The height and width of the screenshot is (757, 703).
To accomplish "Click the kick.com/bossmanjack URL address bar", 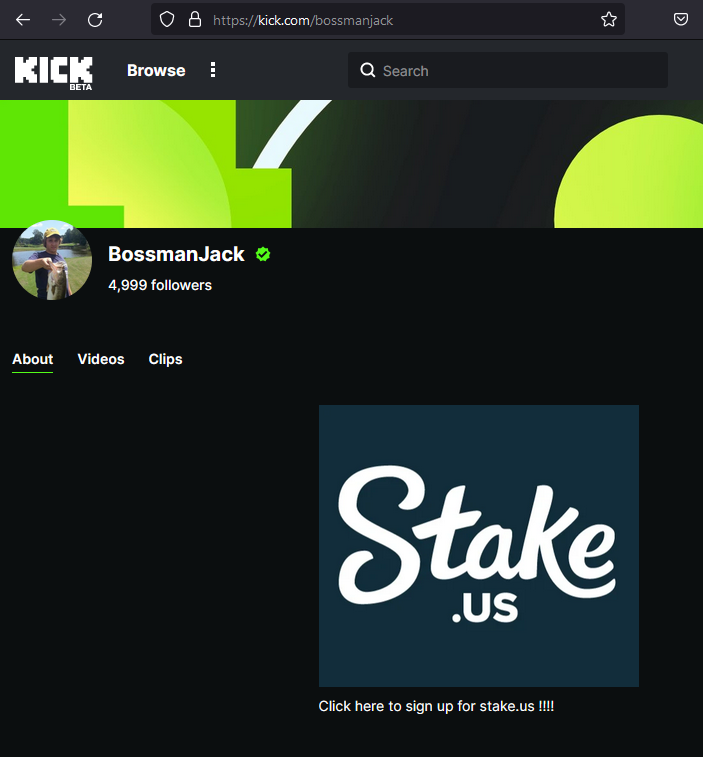I will tap(388, 20).
